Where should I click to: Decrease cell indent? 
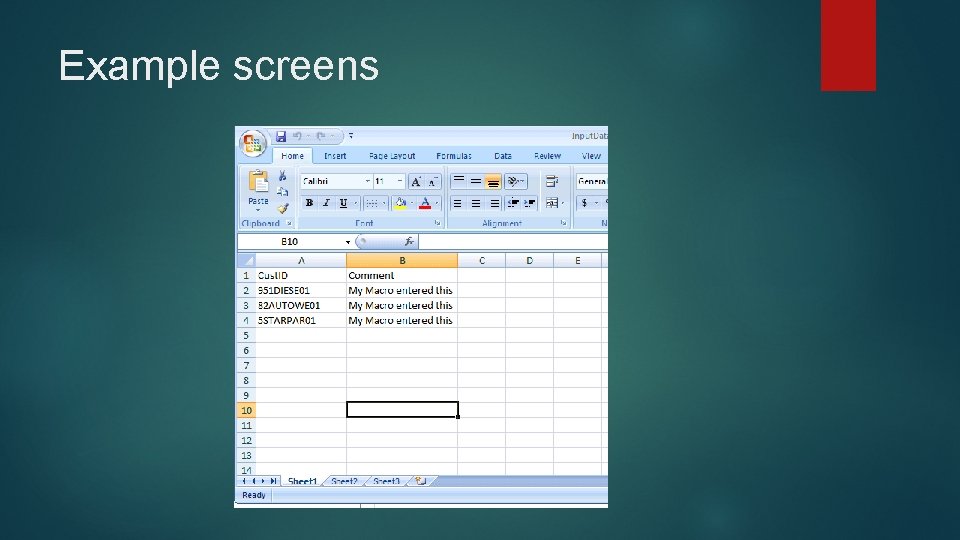[x=513, y=203]
